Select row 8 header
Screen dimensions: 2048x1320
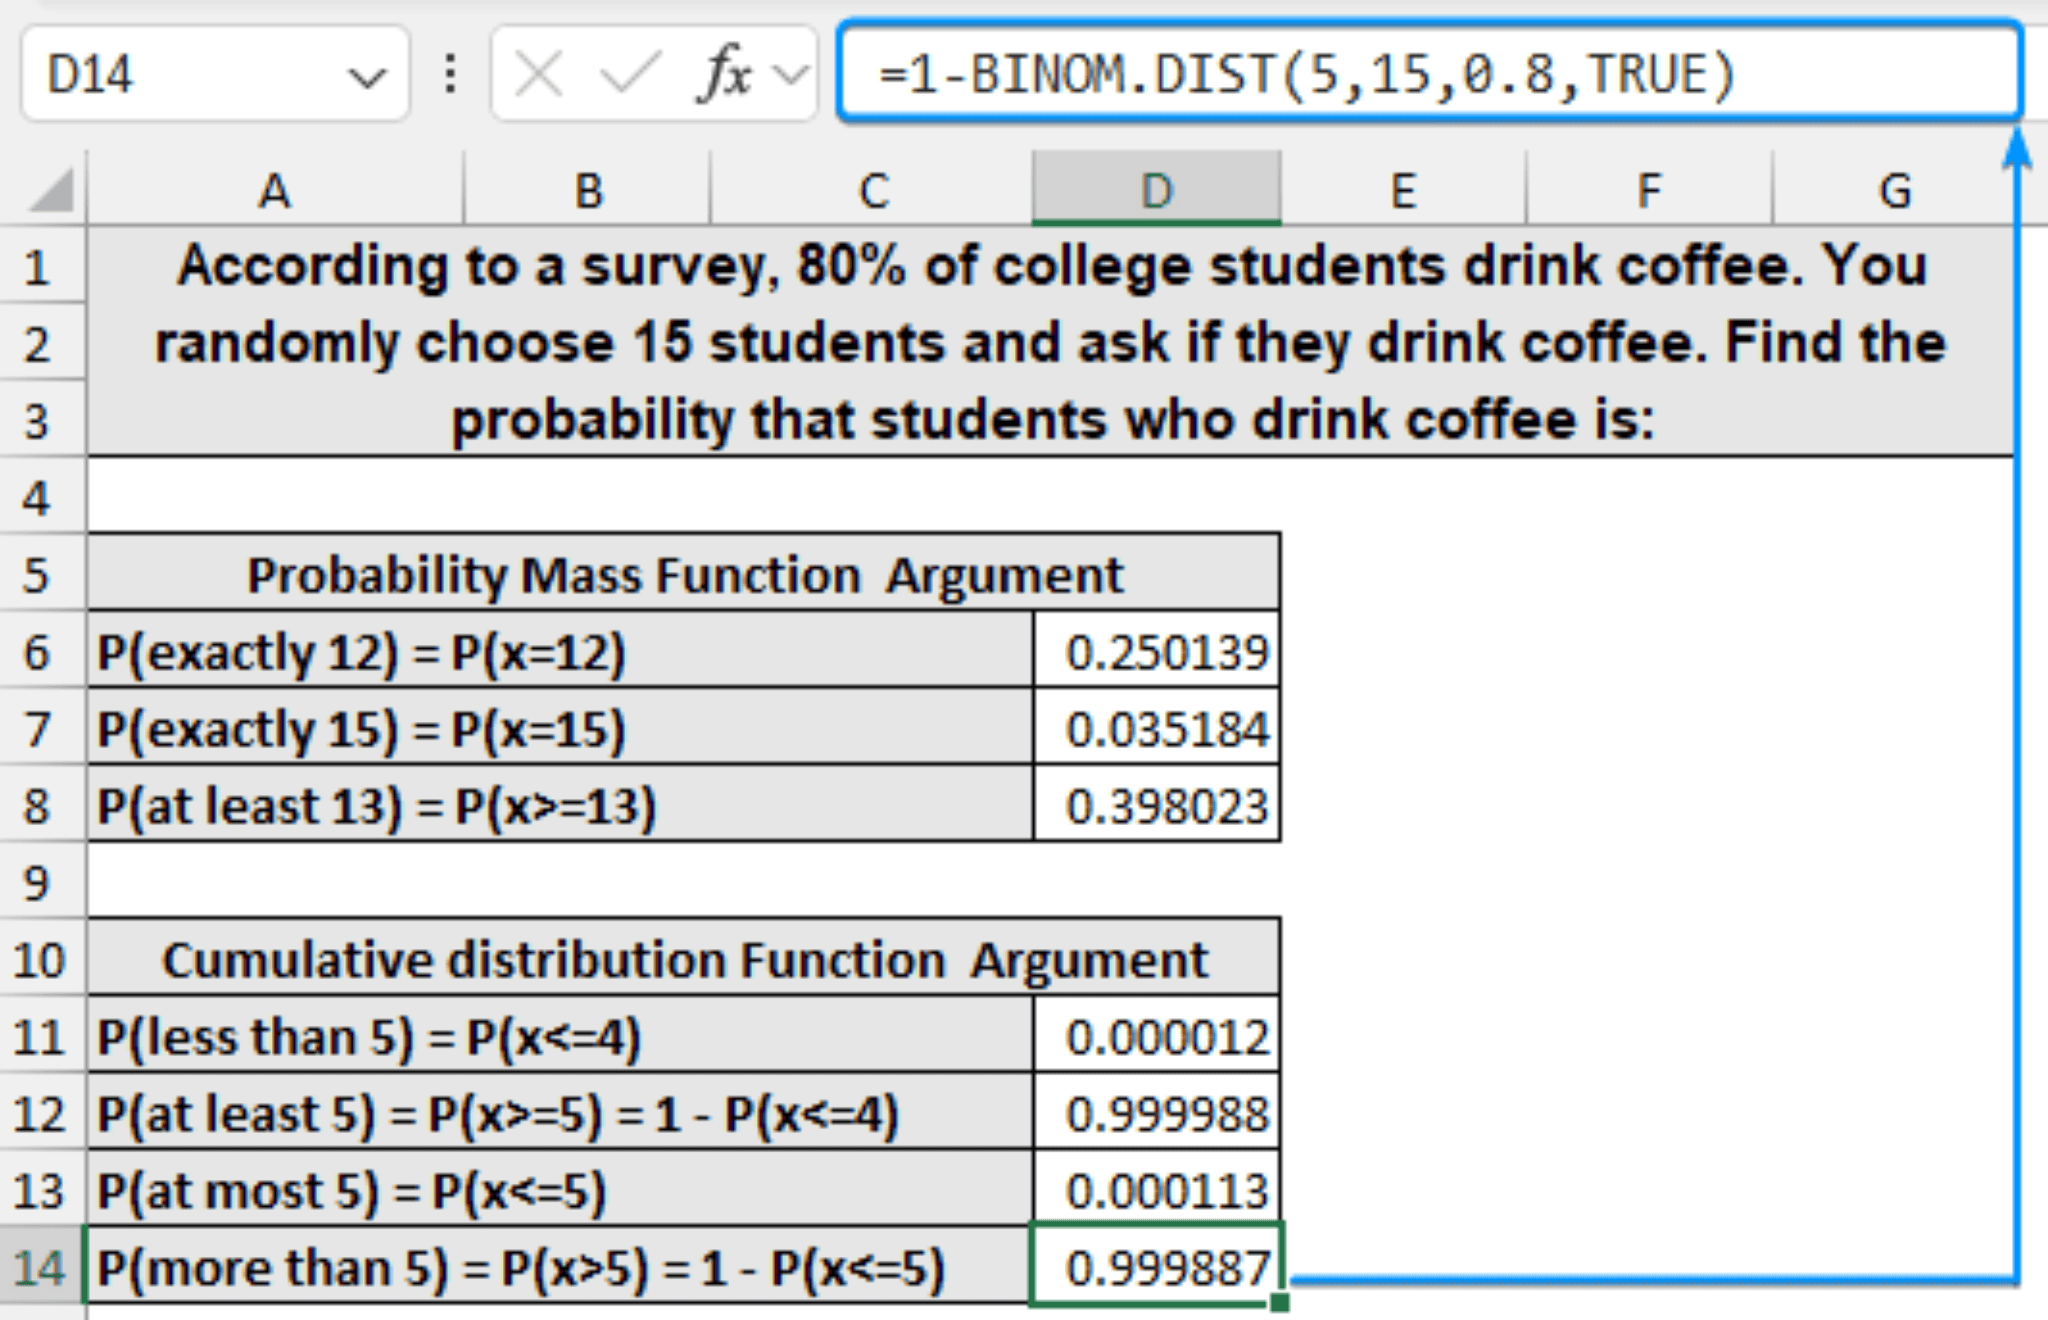40,805
